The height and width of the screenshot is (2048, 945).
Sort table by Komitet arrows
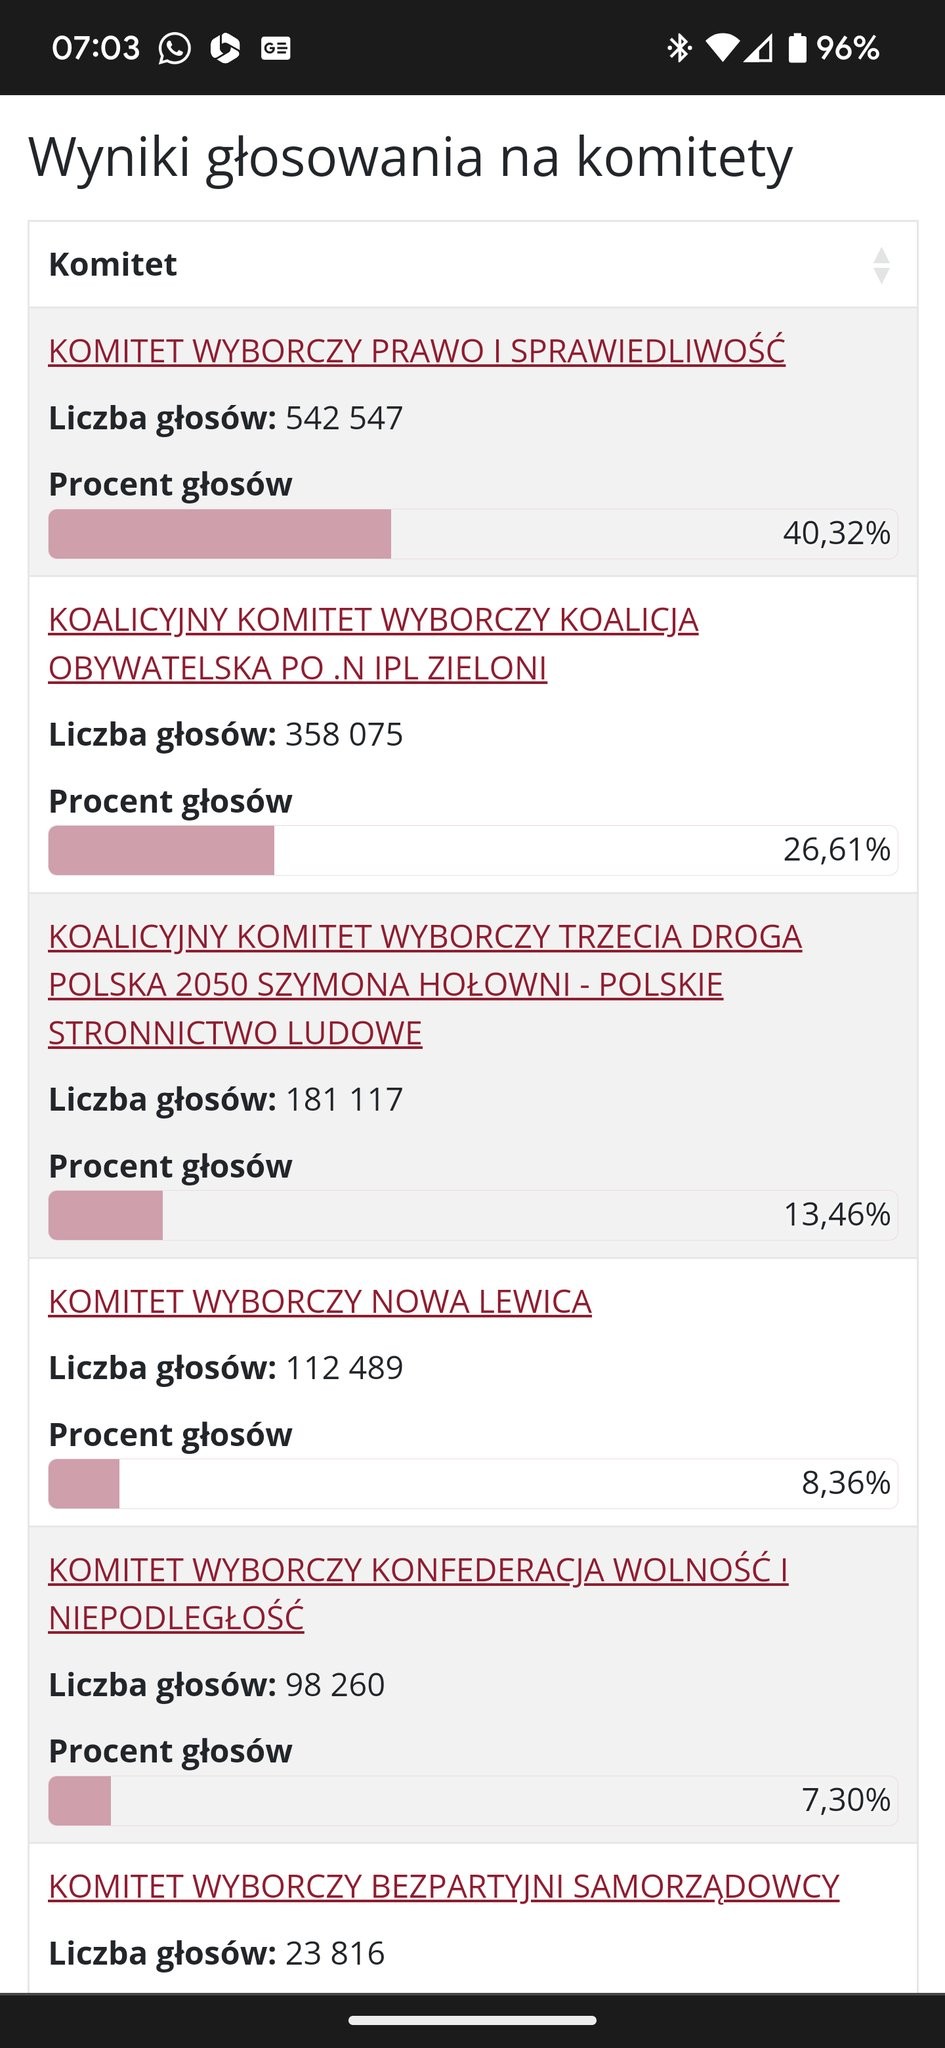tap(881, 265)
